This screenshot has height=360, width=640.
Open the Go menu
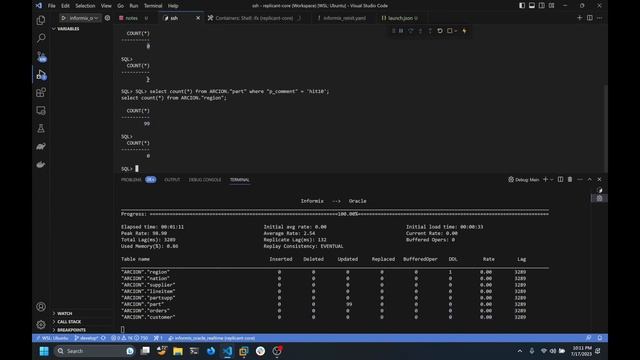coord(120,6)
